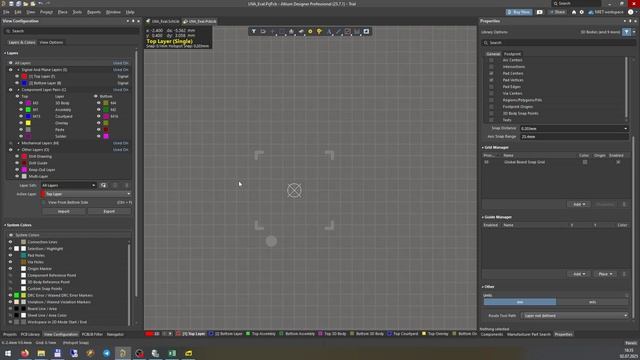Expand the Mechanical Layers group
Image resolution: width=640 pixels, height=360 pixels.
point(18,143)
